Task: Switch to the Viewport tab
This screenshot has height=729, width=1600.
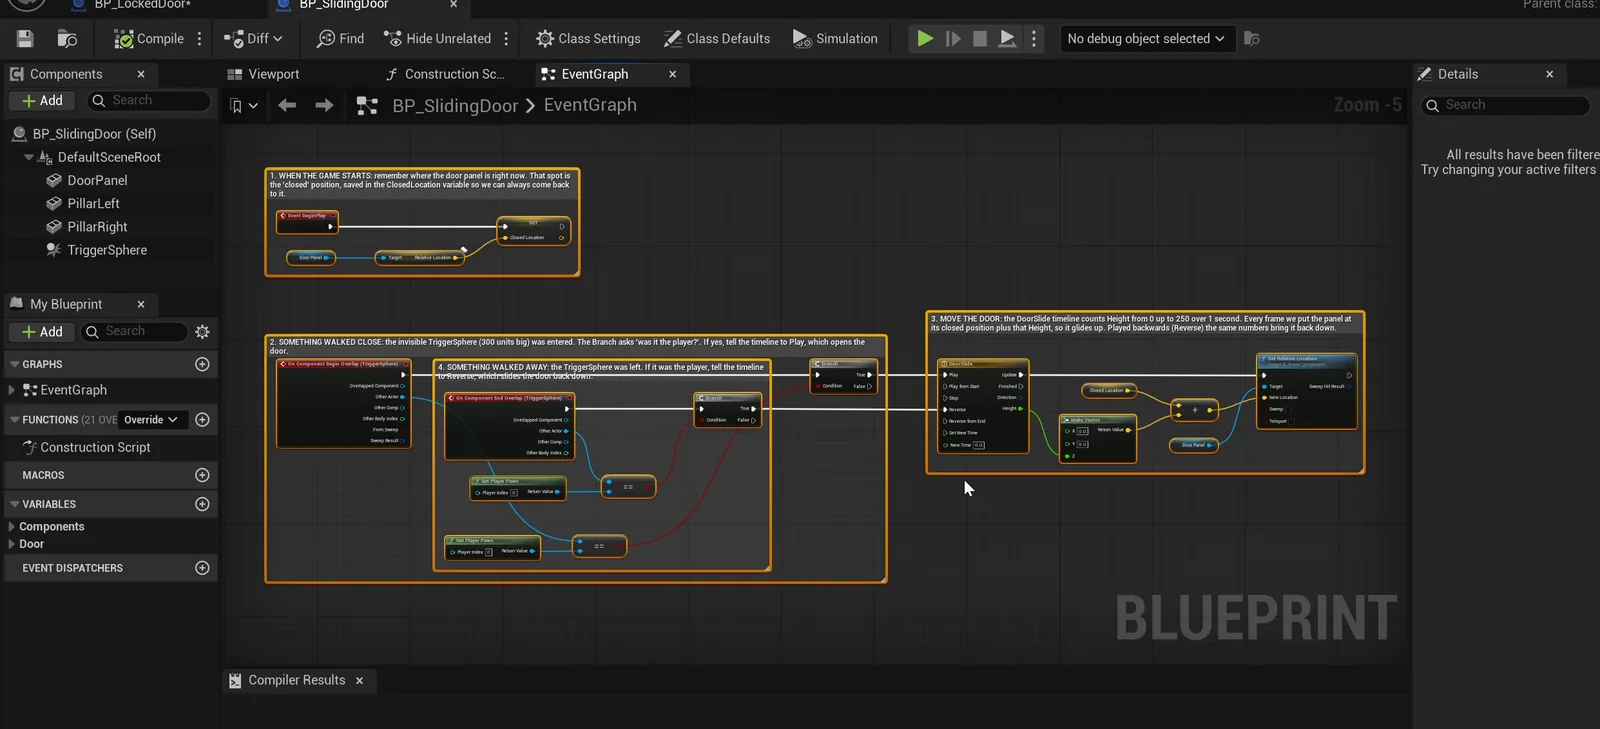Action: [x=264, y=74]
